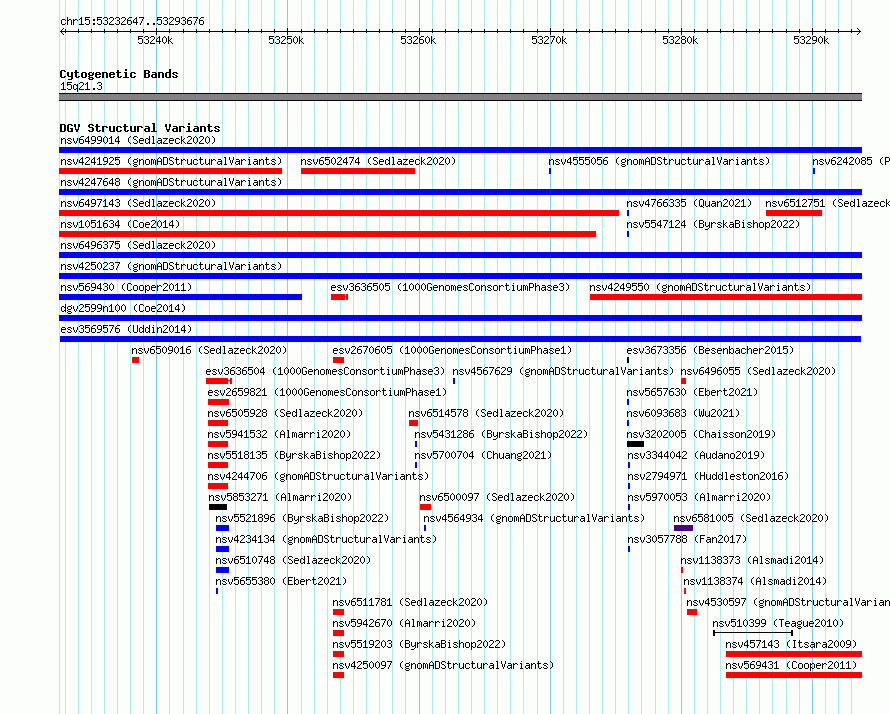
Task: Click the purple bar under nsv6581005
Action: pos(683,528)
